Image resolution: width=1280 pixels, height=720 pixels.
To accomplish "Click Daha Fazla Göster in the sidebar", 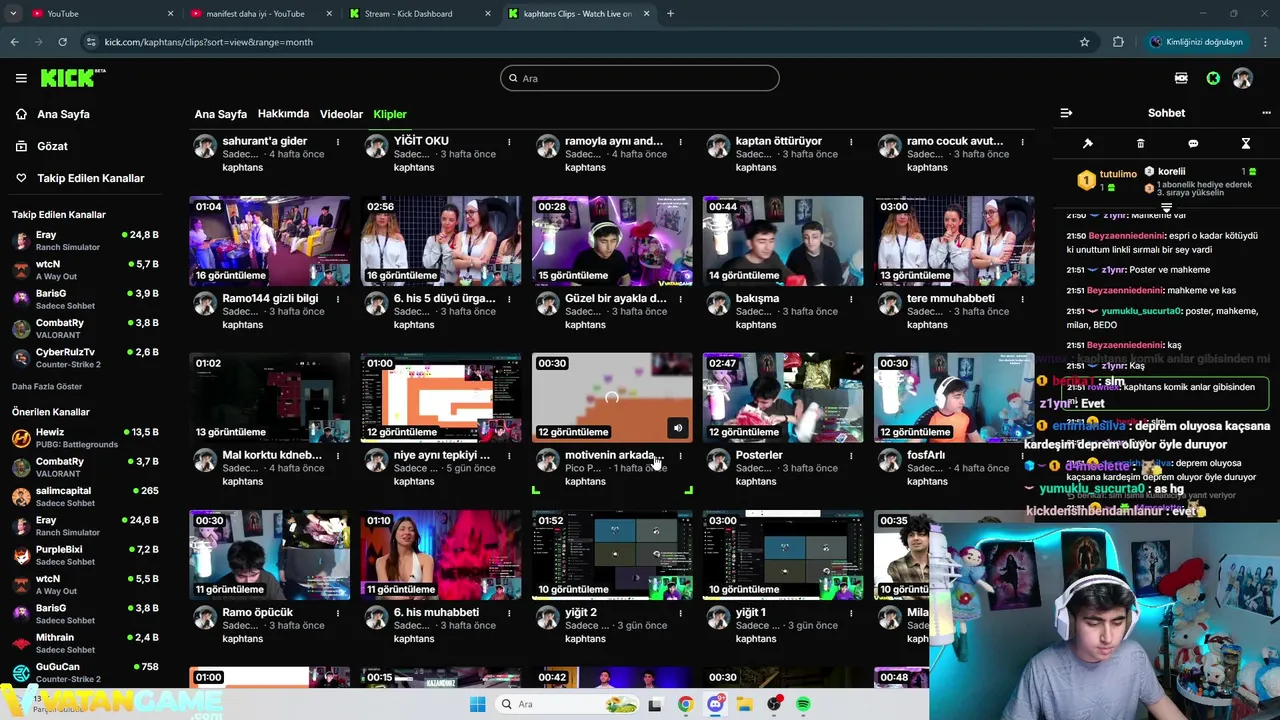I will coord(47,387).
